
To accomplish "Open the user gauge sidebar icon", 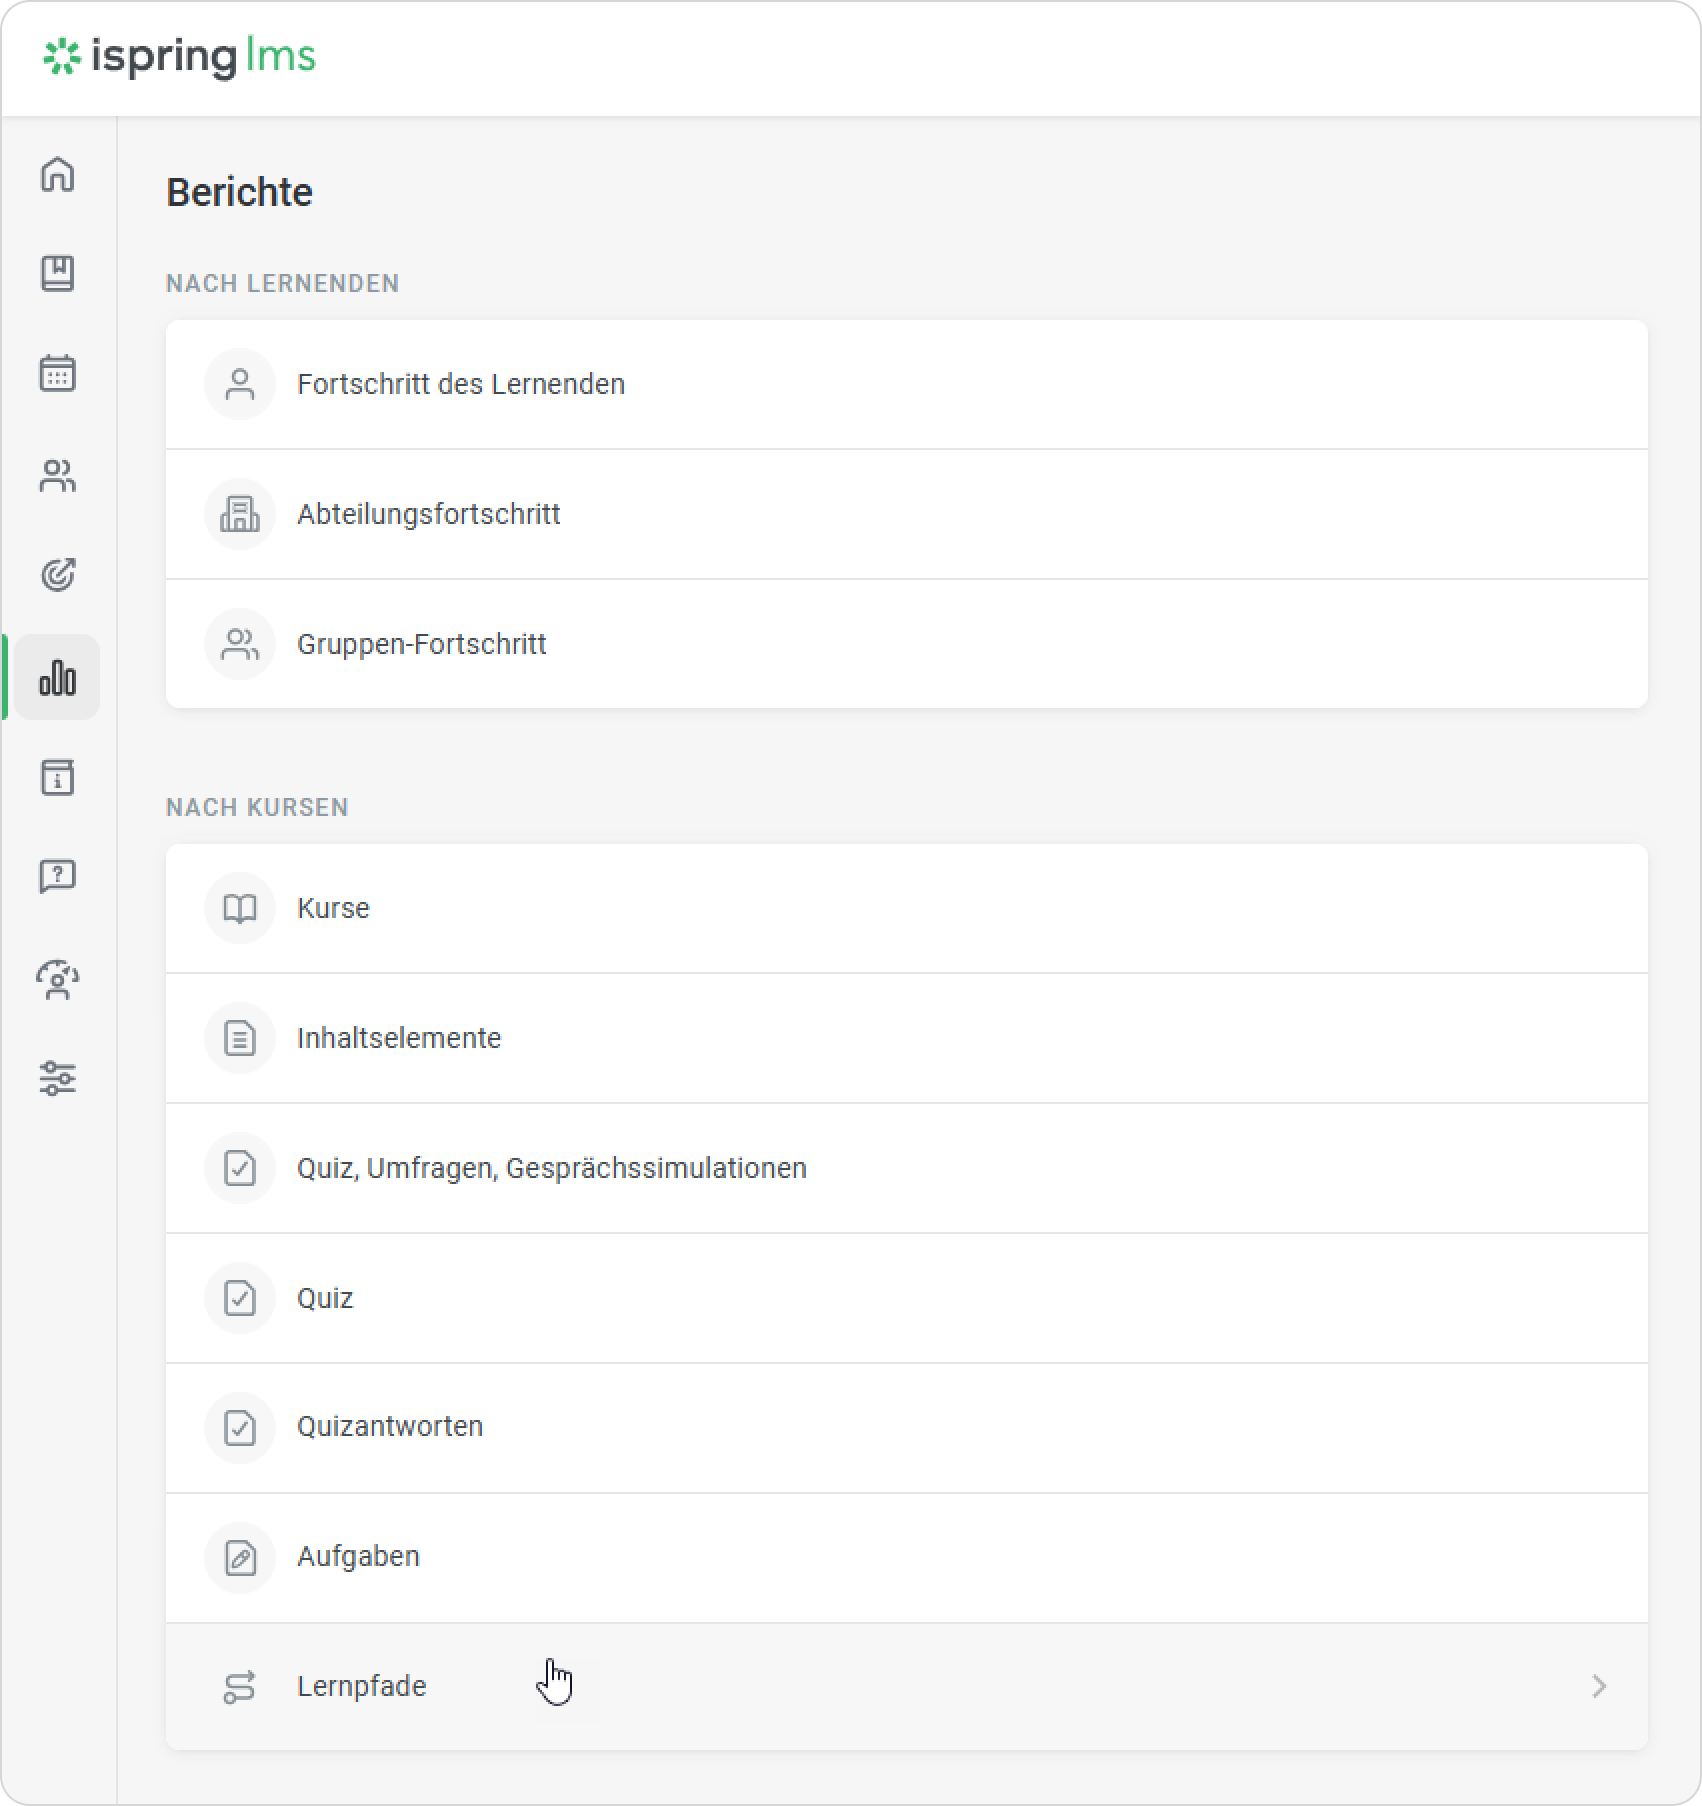I will (58, 979).
